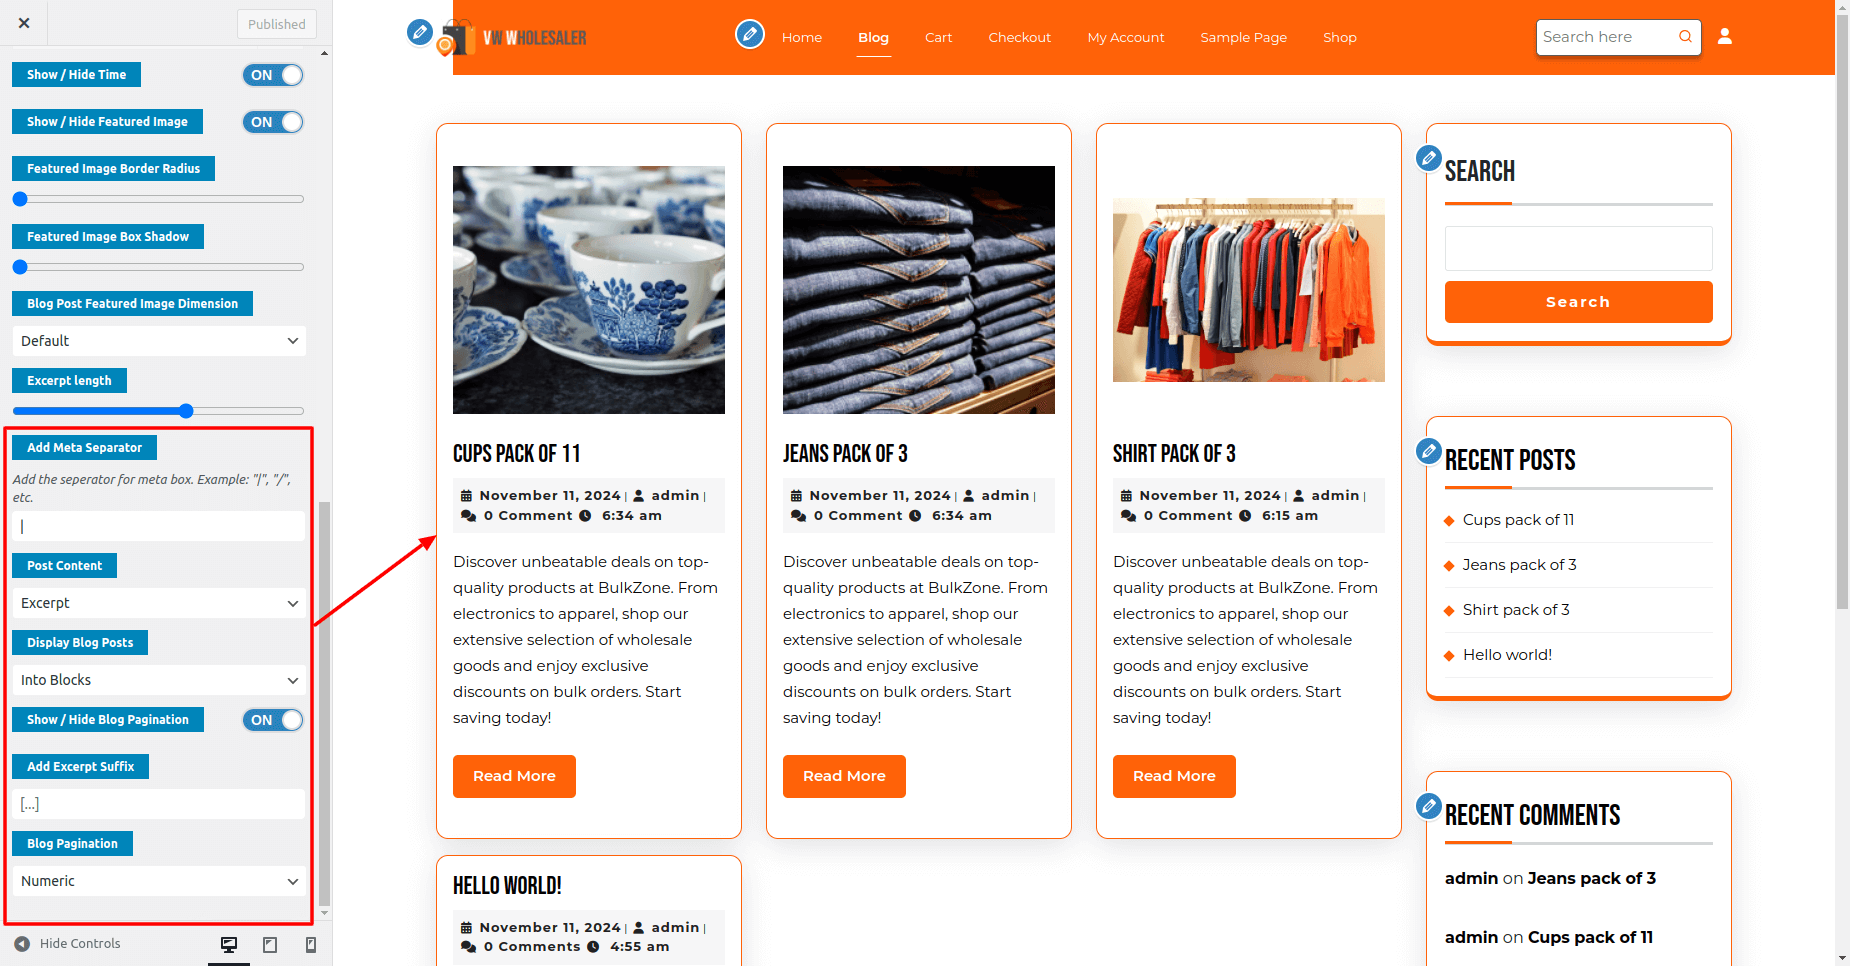1850x966 pixels.
Task: Toggle the Show / Hide Blog Pagination switch
Action: 273,720
